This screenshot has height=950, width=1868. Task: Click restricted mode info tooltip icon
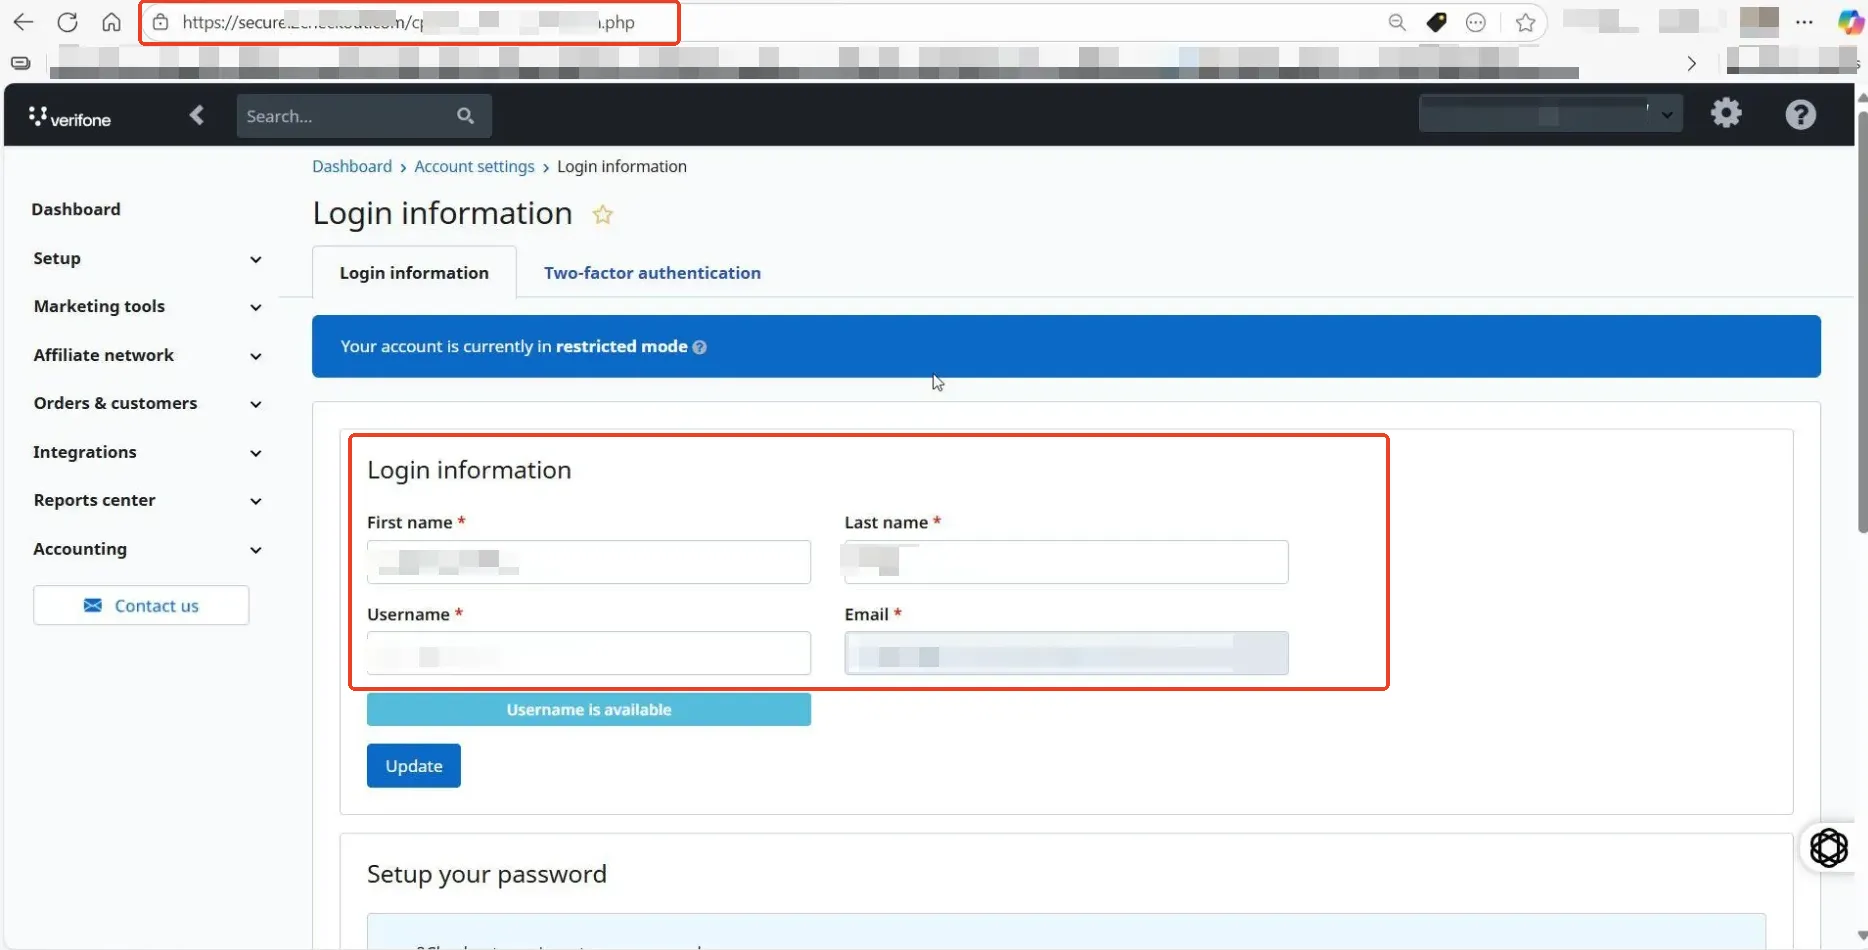pos(700,347)
